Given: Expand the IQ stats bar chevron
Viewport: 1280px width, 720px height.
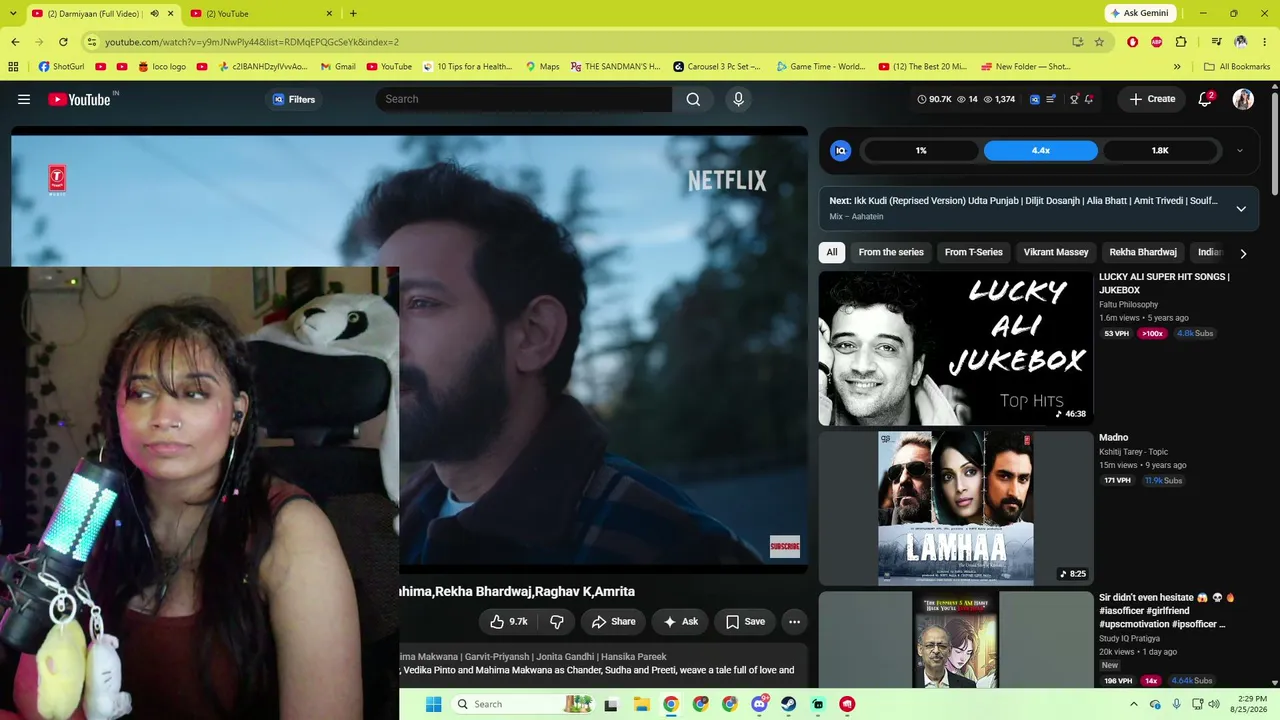Looking at the screenshot, I should click(1240, 150).
